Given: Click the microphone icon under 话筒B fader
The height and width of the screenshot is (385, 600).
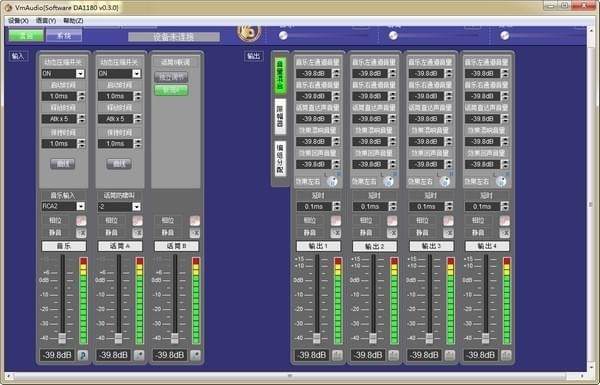Looking at the screenshot, I should 195,355.
